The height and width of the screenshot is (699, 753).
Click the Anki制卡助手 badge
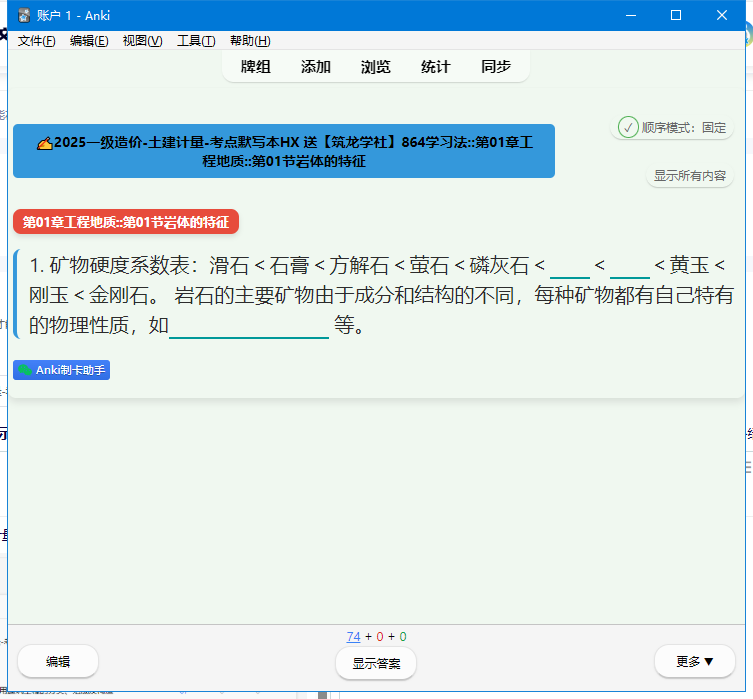click(61, 370)
